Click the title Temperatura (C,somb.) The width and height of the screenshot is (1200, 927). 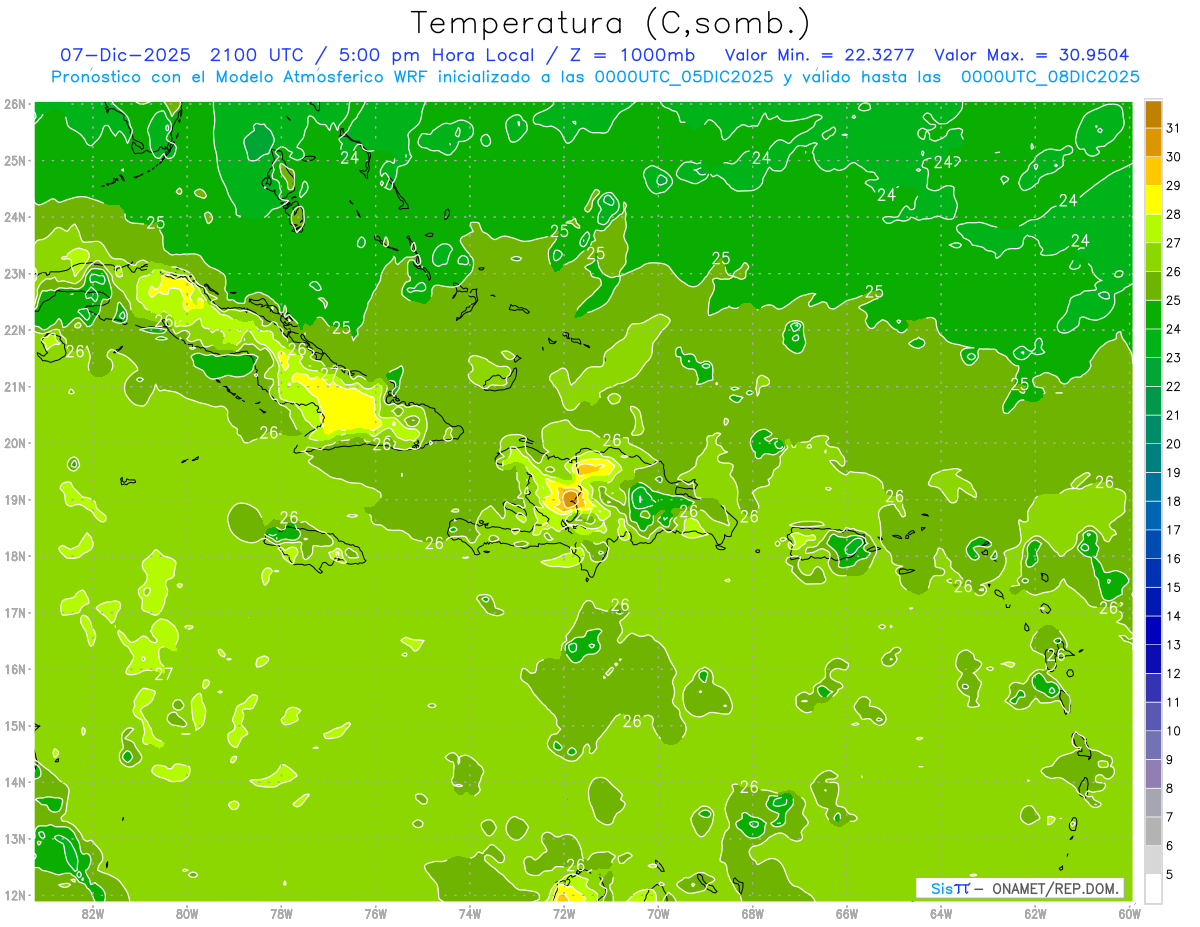(610, 23)
